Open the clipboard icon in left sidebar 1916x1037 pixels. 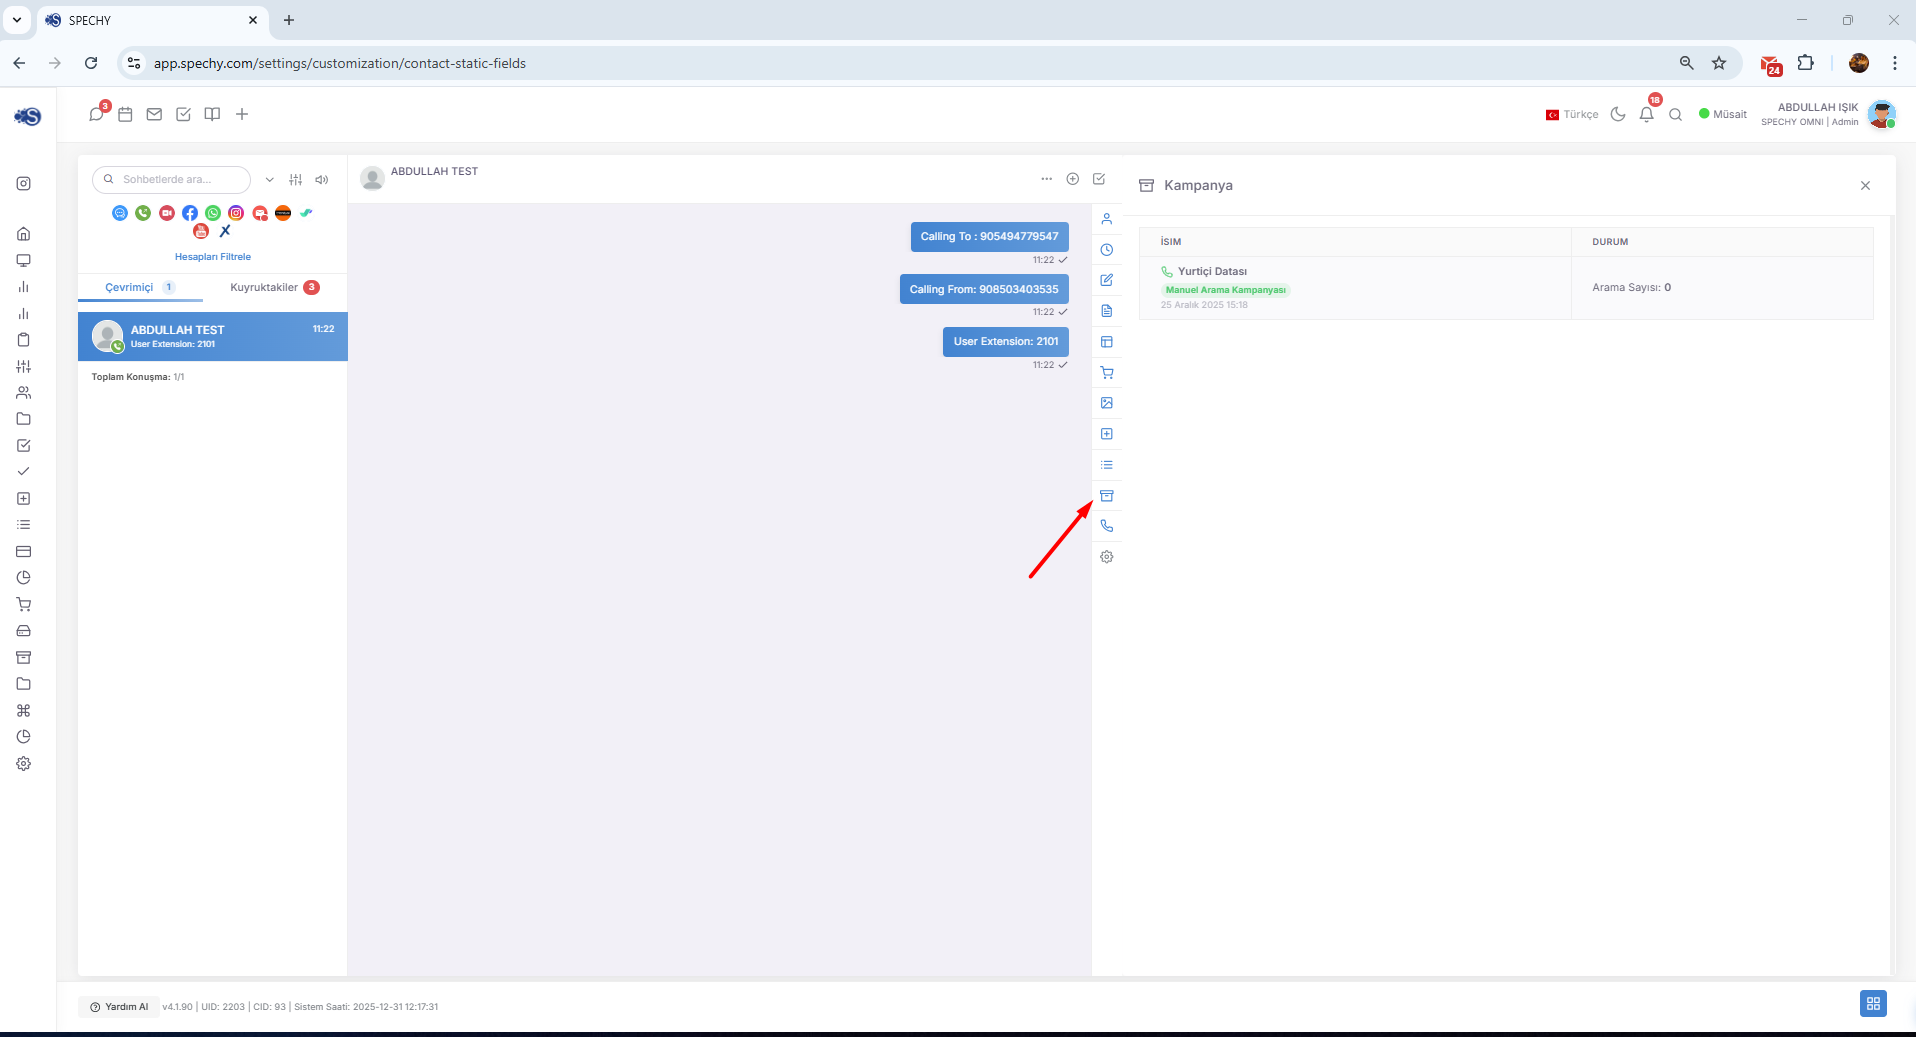(x=24, y=340)
